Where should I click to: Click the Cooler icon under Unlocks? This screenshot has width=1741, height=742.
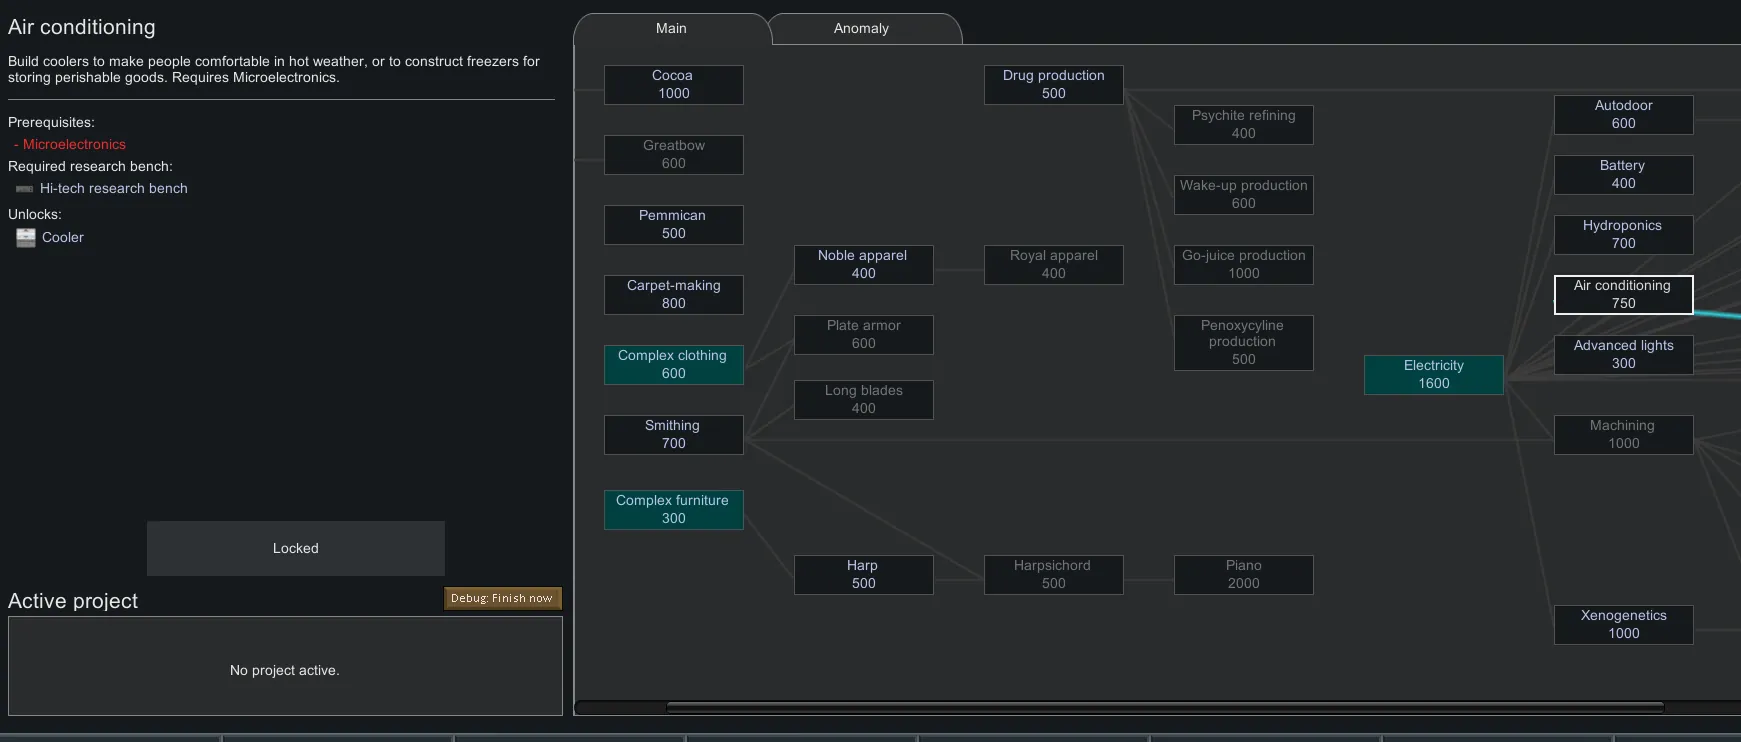tap(26, 237)
